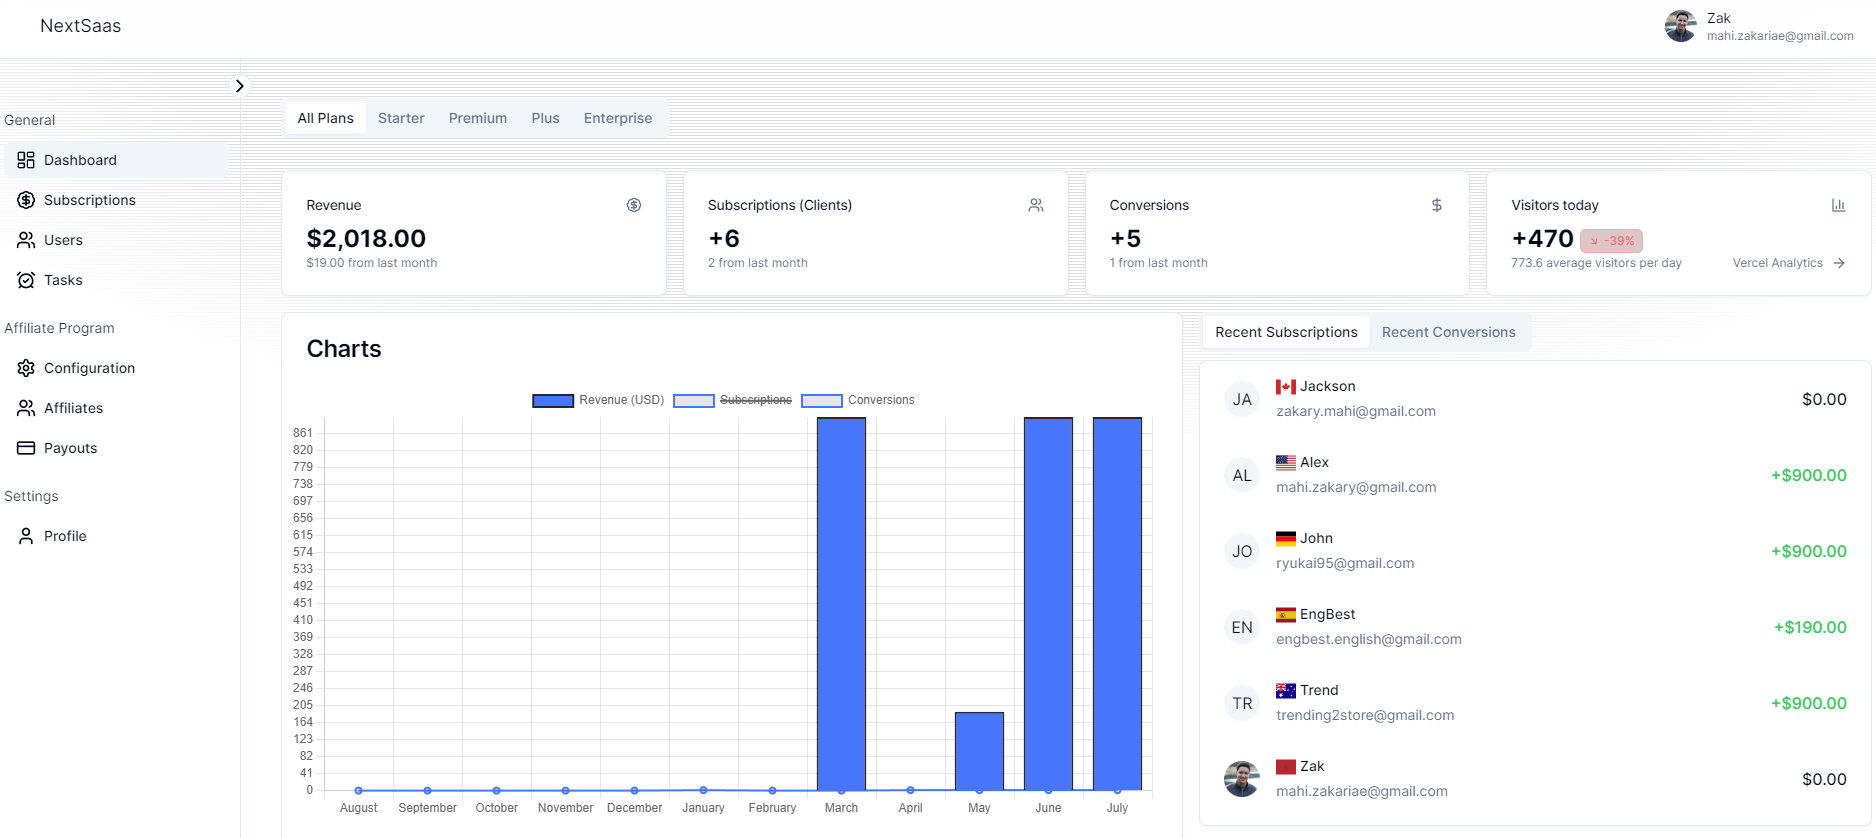Click the Payouts card icon
This screenshot has width=1876, height=838.
tap(26, 448)
